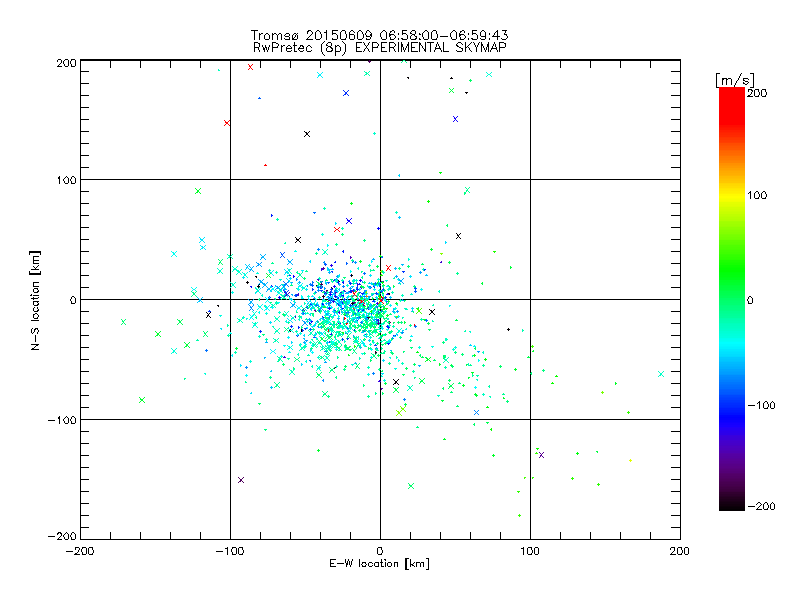Select the purple X marker east of 100 km, south of -100 km
This screenshot has width=800, height=600.
coord(541,455)
